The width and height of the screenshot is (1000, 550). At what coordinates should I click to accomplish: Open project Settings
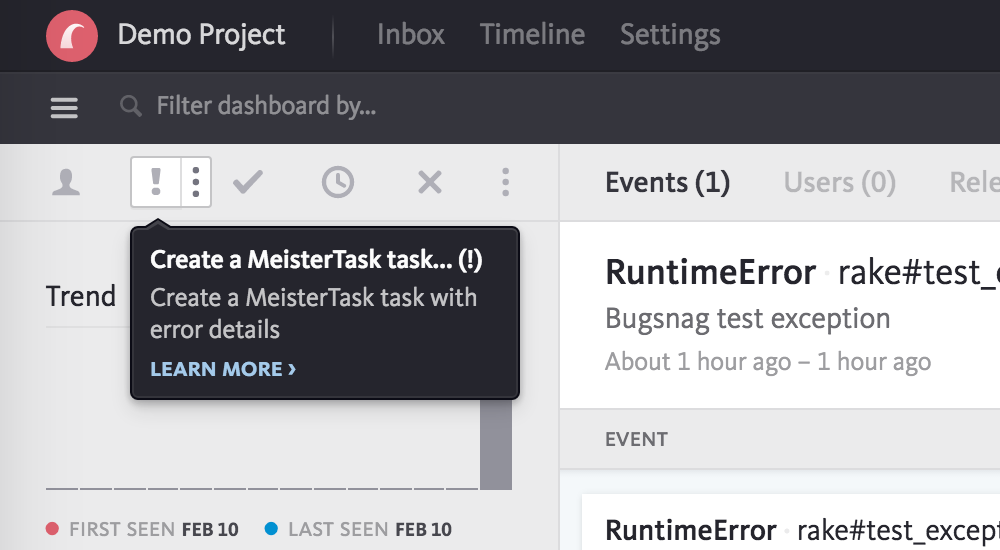point(670,35)
